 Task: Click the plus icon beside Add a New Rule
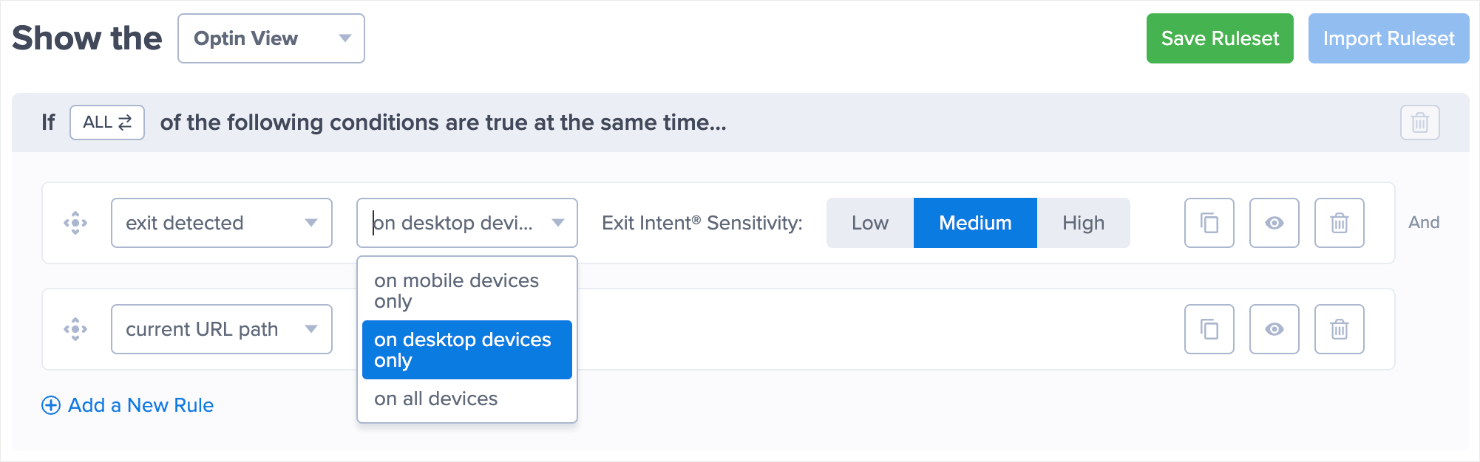point(51,405)
